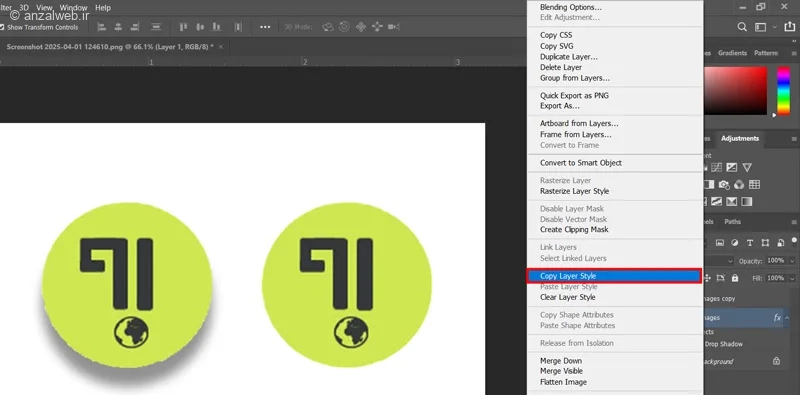Open the Opacity dropdown arrow
Viewport: 800px width, 395px height.
click(x=792, y=261)
